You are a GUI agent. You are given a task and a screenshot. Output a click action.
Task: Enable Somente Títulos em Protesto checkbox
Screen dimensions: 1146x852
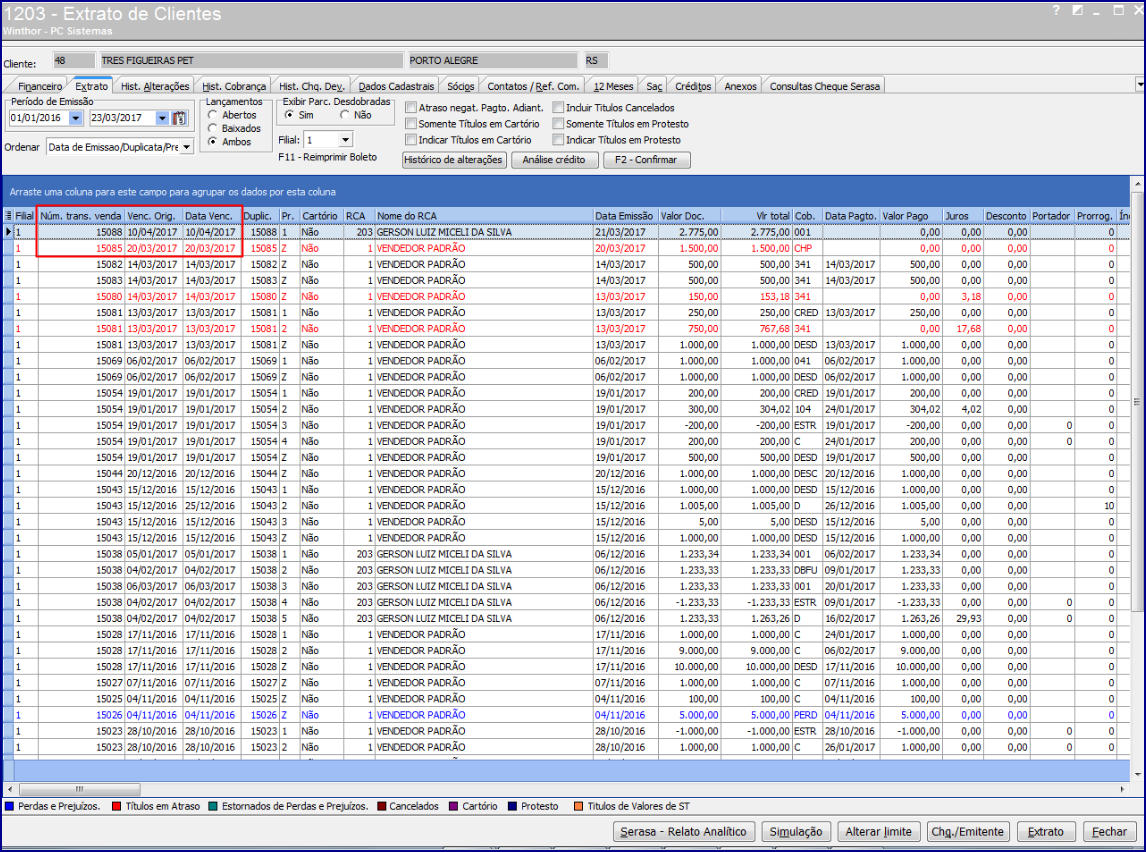tap(558, 123)
